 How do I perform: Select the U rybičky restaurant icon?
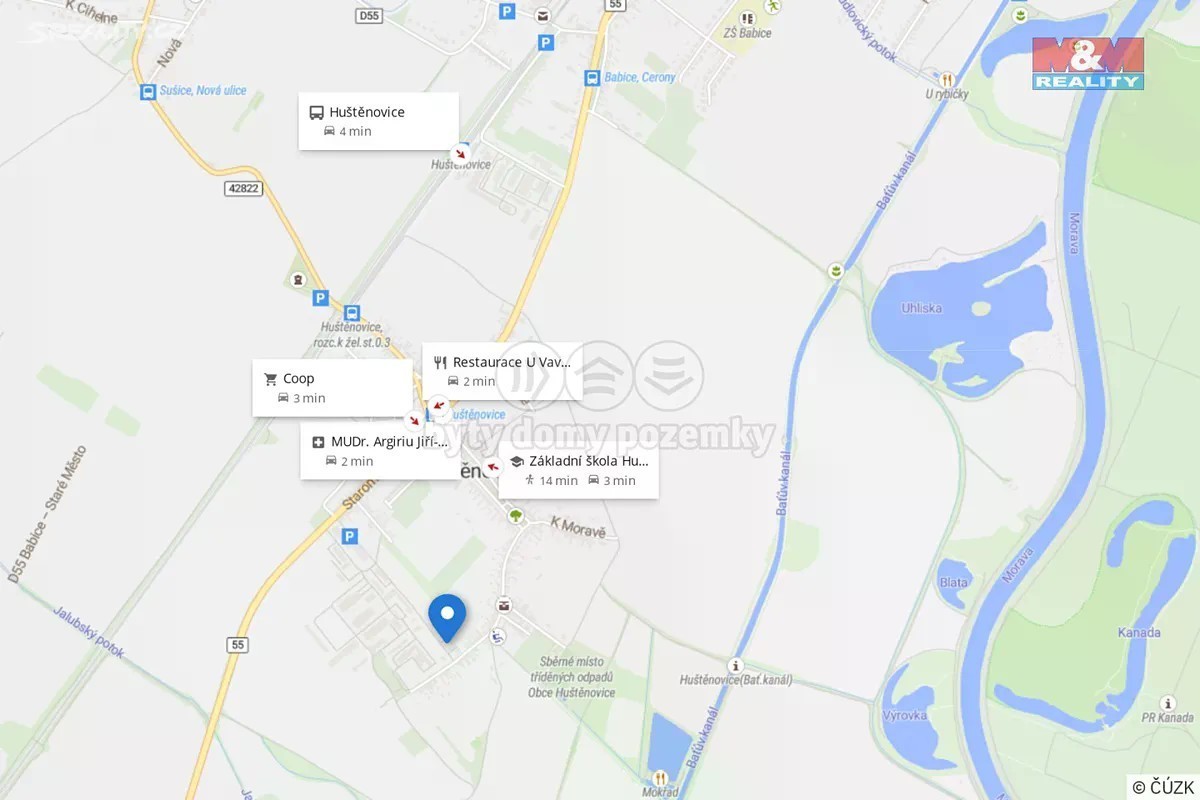point(946,79)
